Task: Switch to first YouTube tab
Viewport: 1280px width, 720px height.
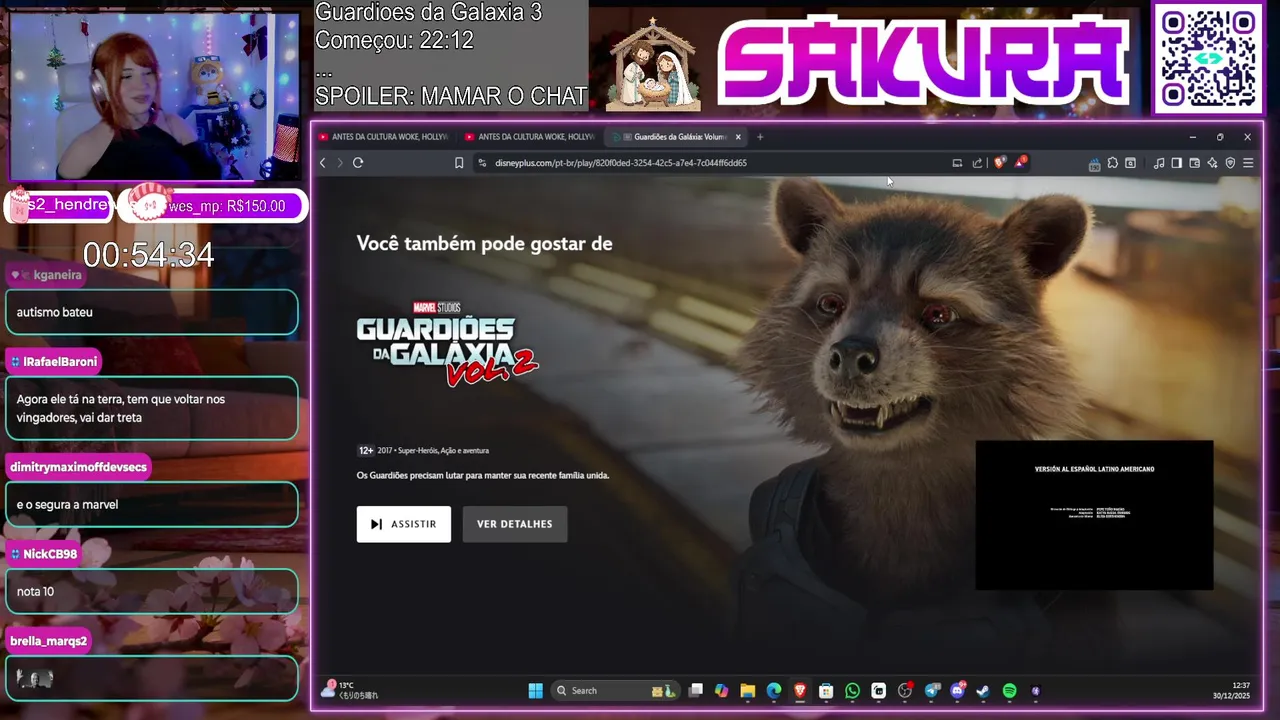Action: pos(383,137)
